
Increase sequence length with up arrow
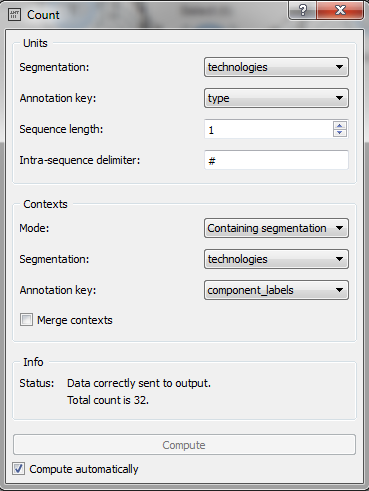point(340,126)
